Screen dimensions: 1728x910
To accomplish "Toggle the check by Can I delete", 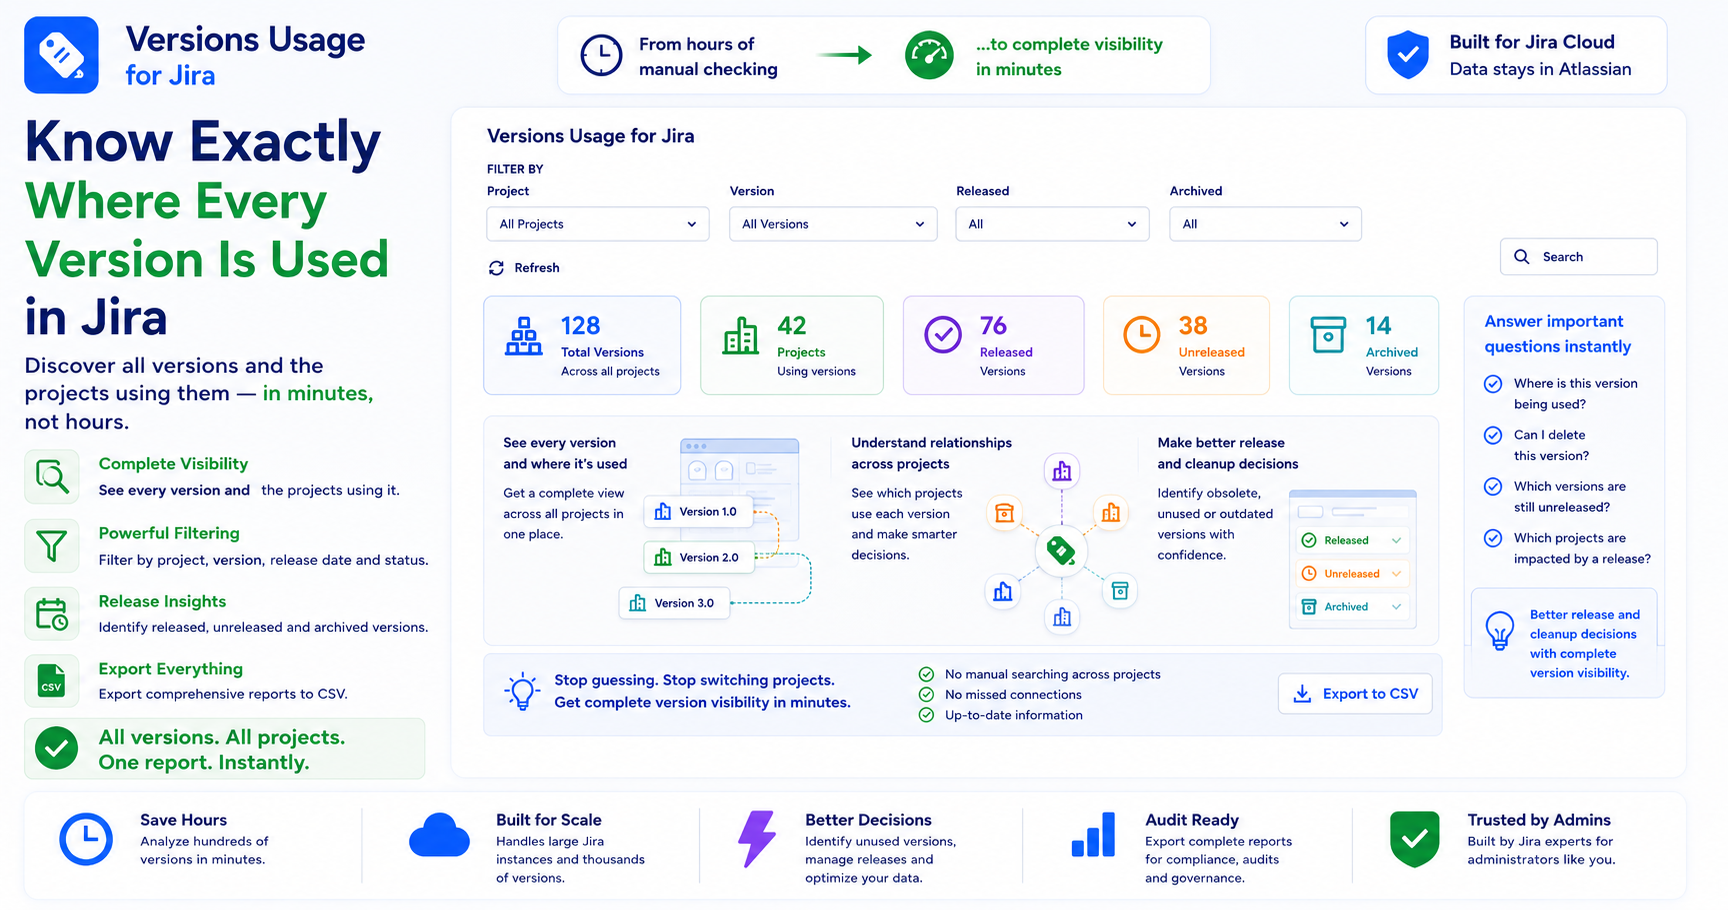I will pyautogui.click(x=1493, y=435).
